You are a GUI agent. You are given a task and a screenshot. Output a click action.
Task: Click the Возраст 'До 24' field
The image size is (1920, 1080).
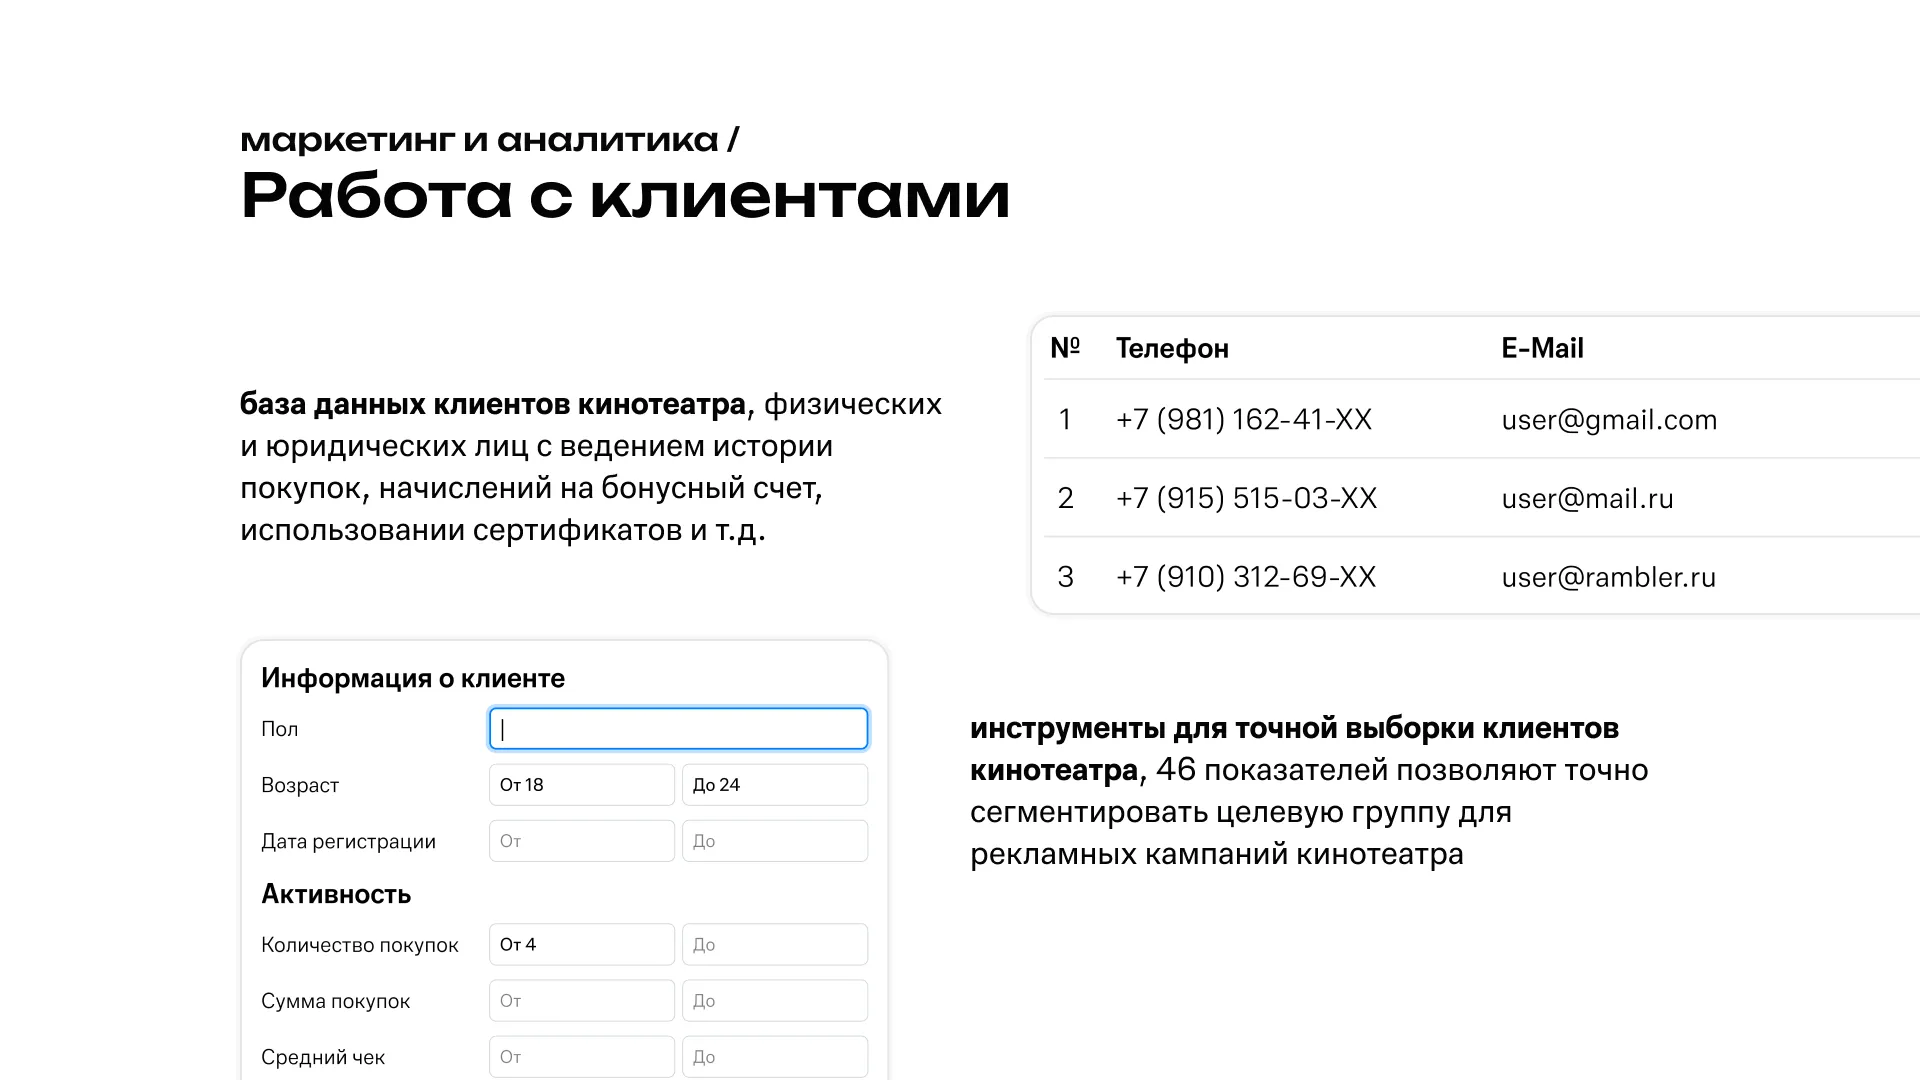coord(775,785)
